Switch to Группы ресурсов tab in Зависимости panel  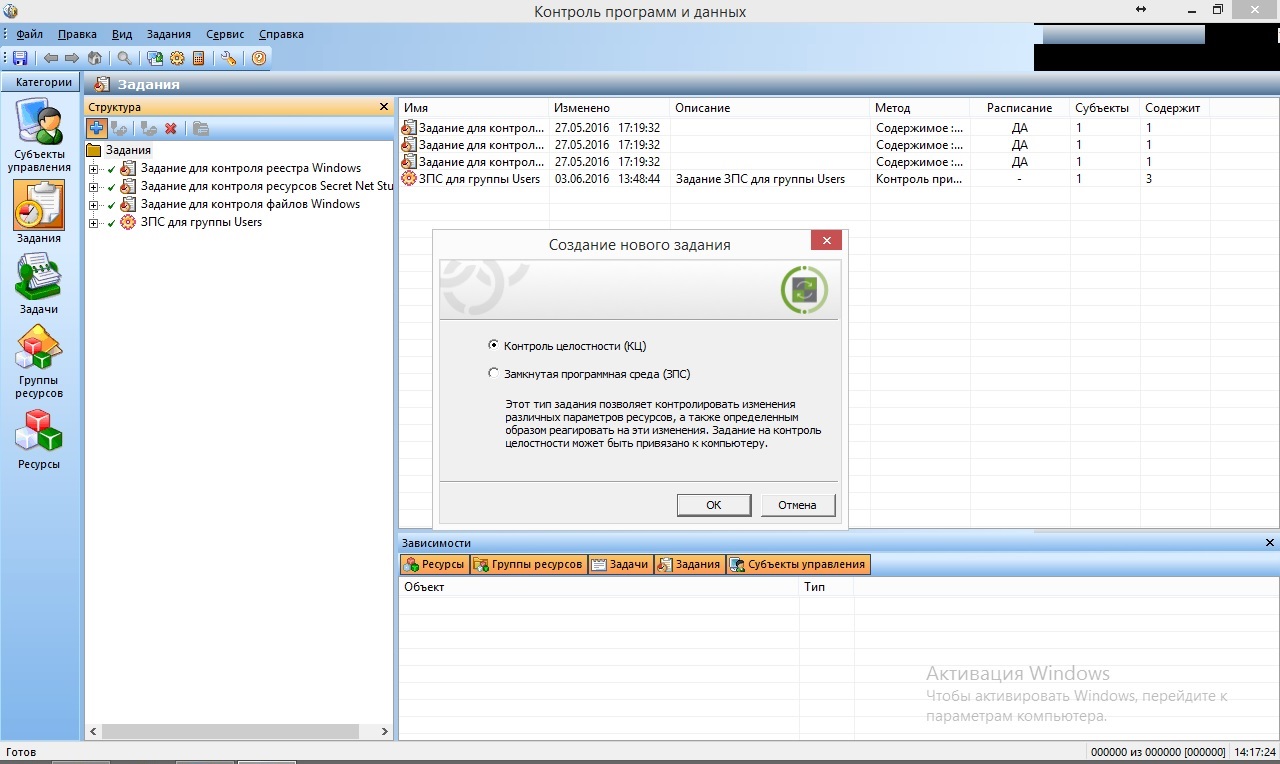pos(528,564)
